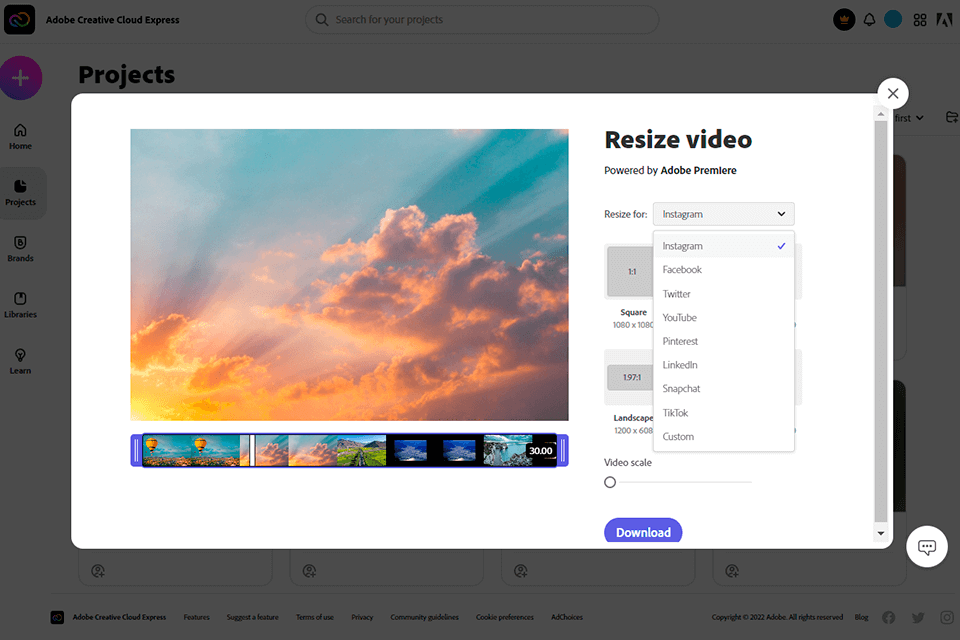Screen dimensions: 960x640
Task: Click the first project card share icon
Action: pos(98,571)
